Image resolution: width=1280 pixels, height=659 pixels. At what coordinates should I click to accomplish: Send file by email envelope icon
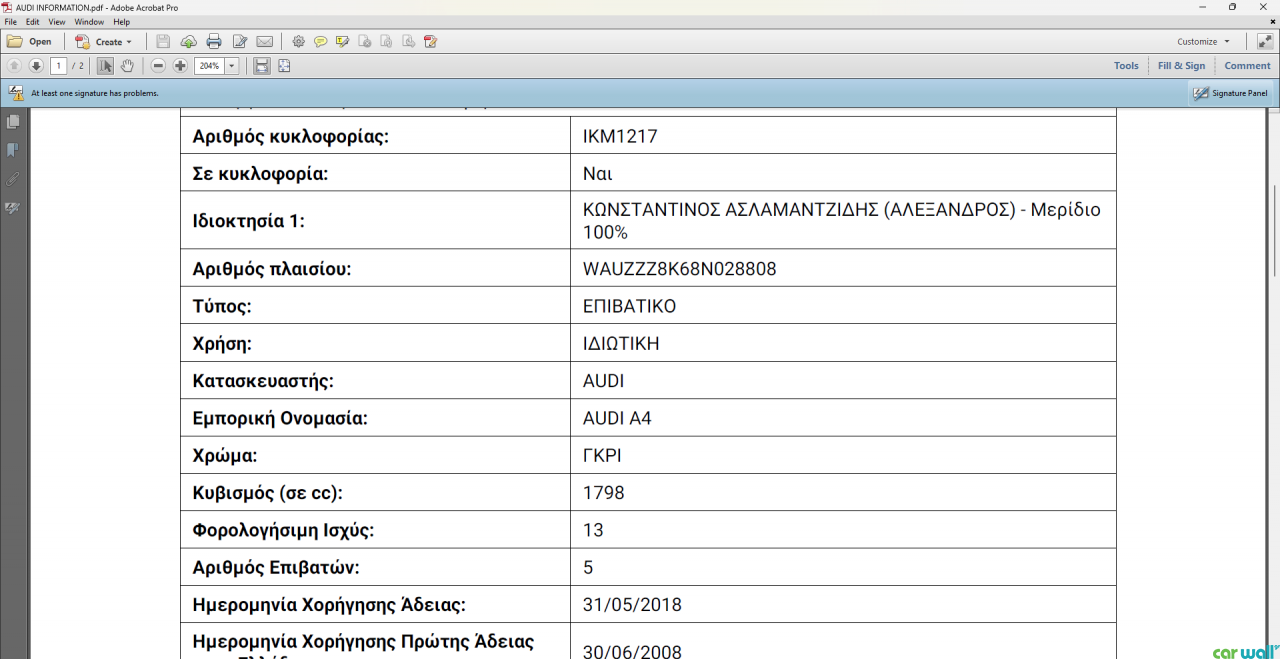point(264,42)
